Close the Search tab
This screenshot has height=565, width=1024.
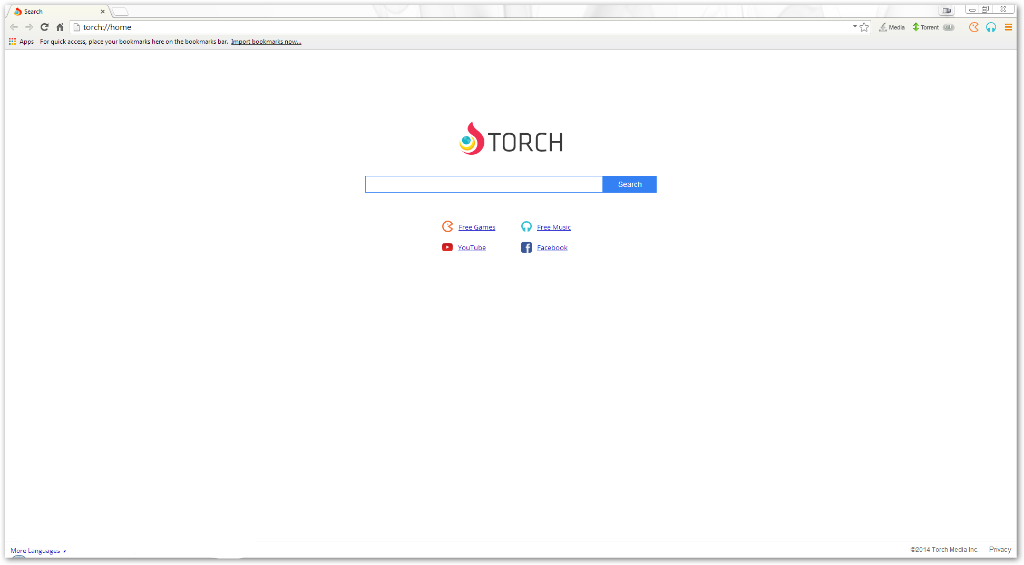[103, 12]
